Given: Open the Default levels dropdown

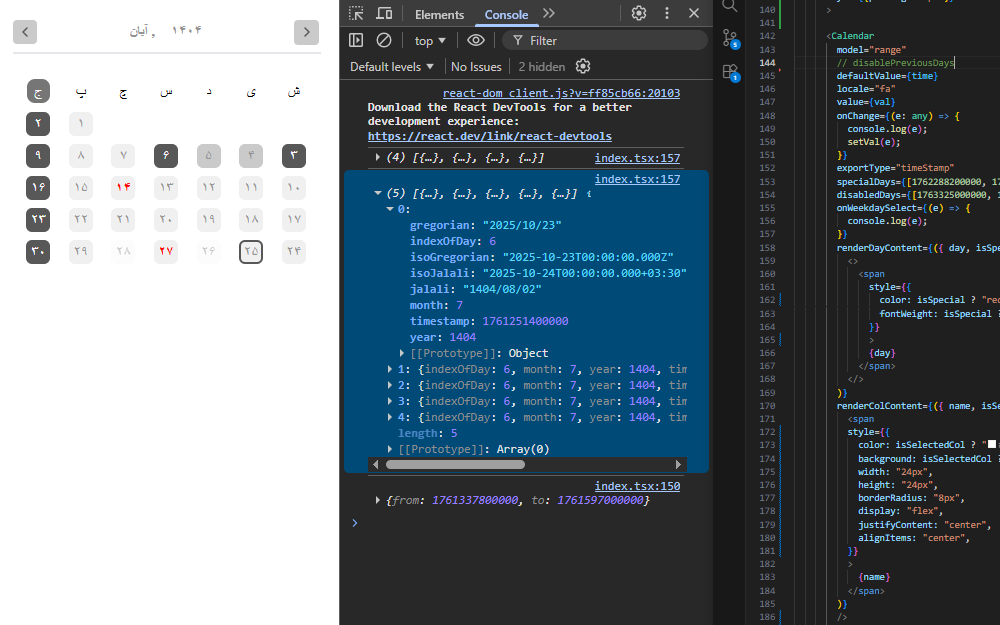Looking at the screenshot, I should pyautogui.click(x=391, y=66).
